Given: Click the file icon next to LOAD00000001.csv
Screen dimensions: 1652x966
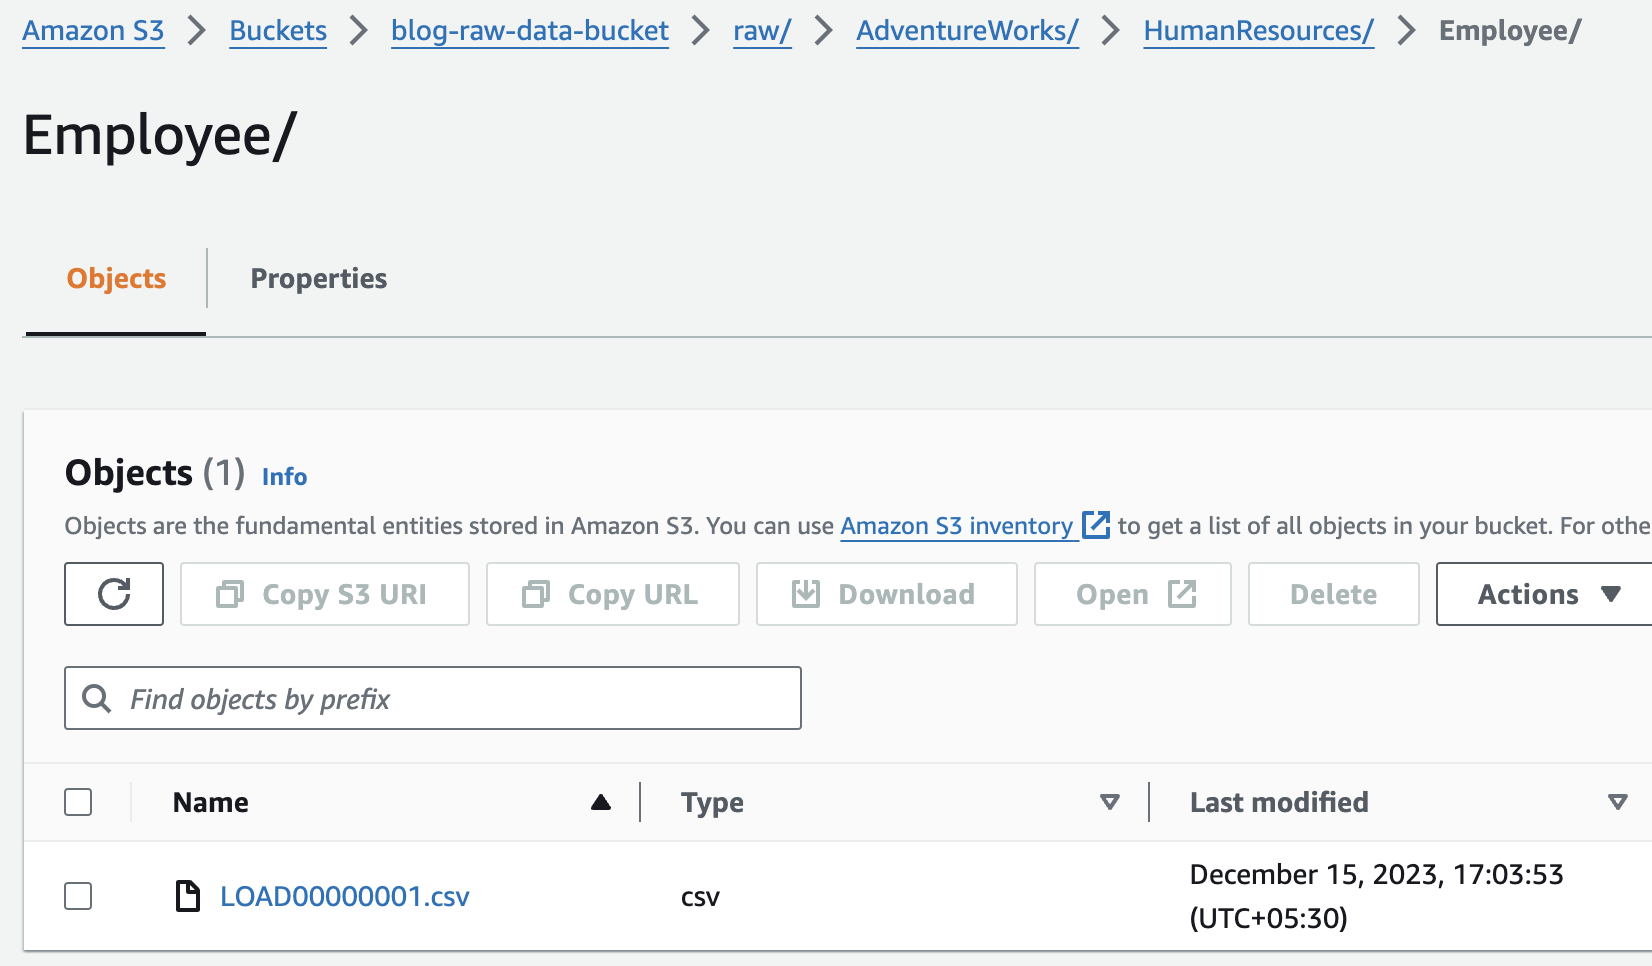Looking at the screenshot, I should click(x=187, y=896).
